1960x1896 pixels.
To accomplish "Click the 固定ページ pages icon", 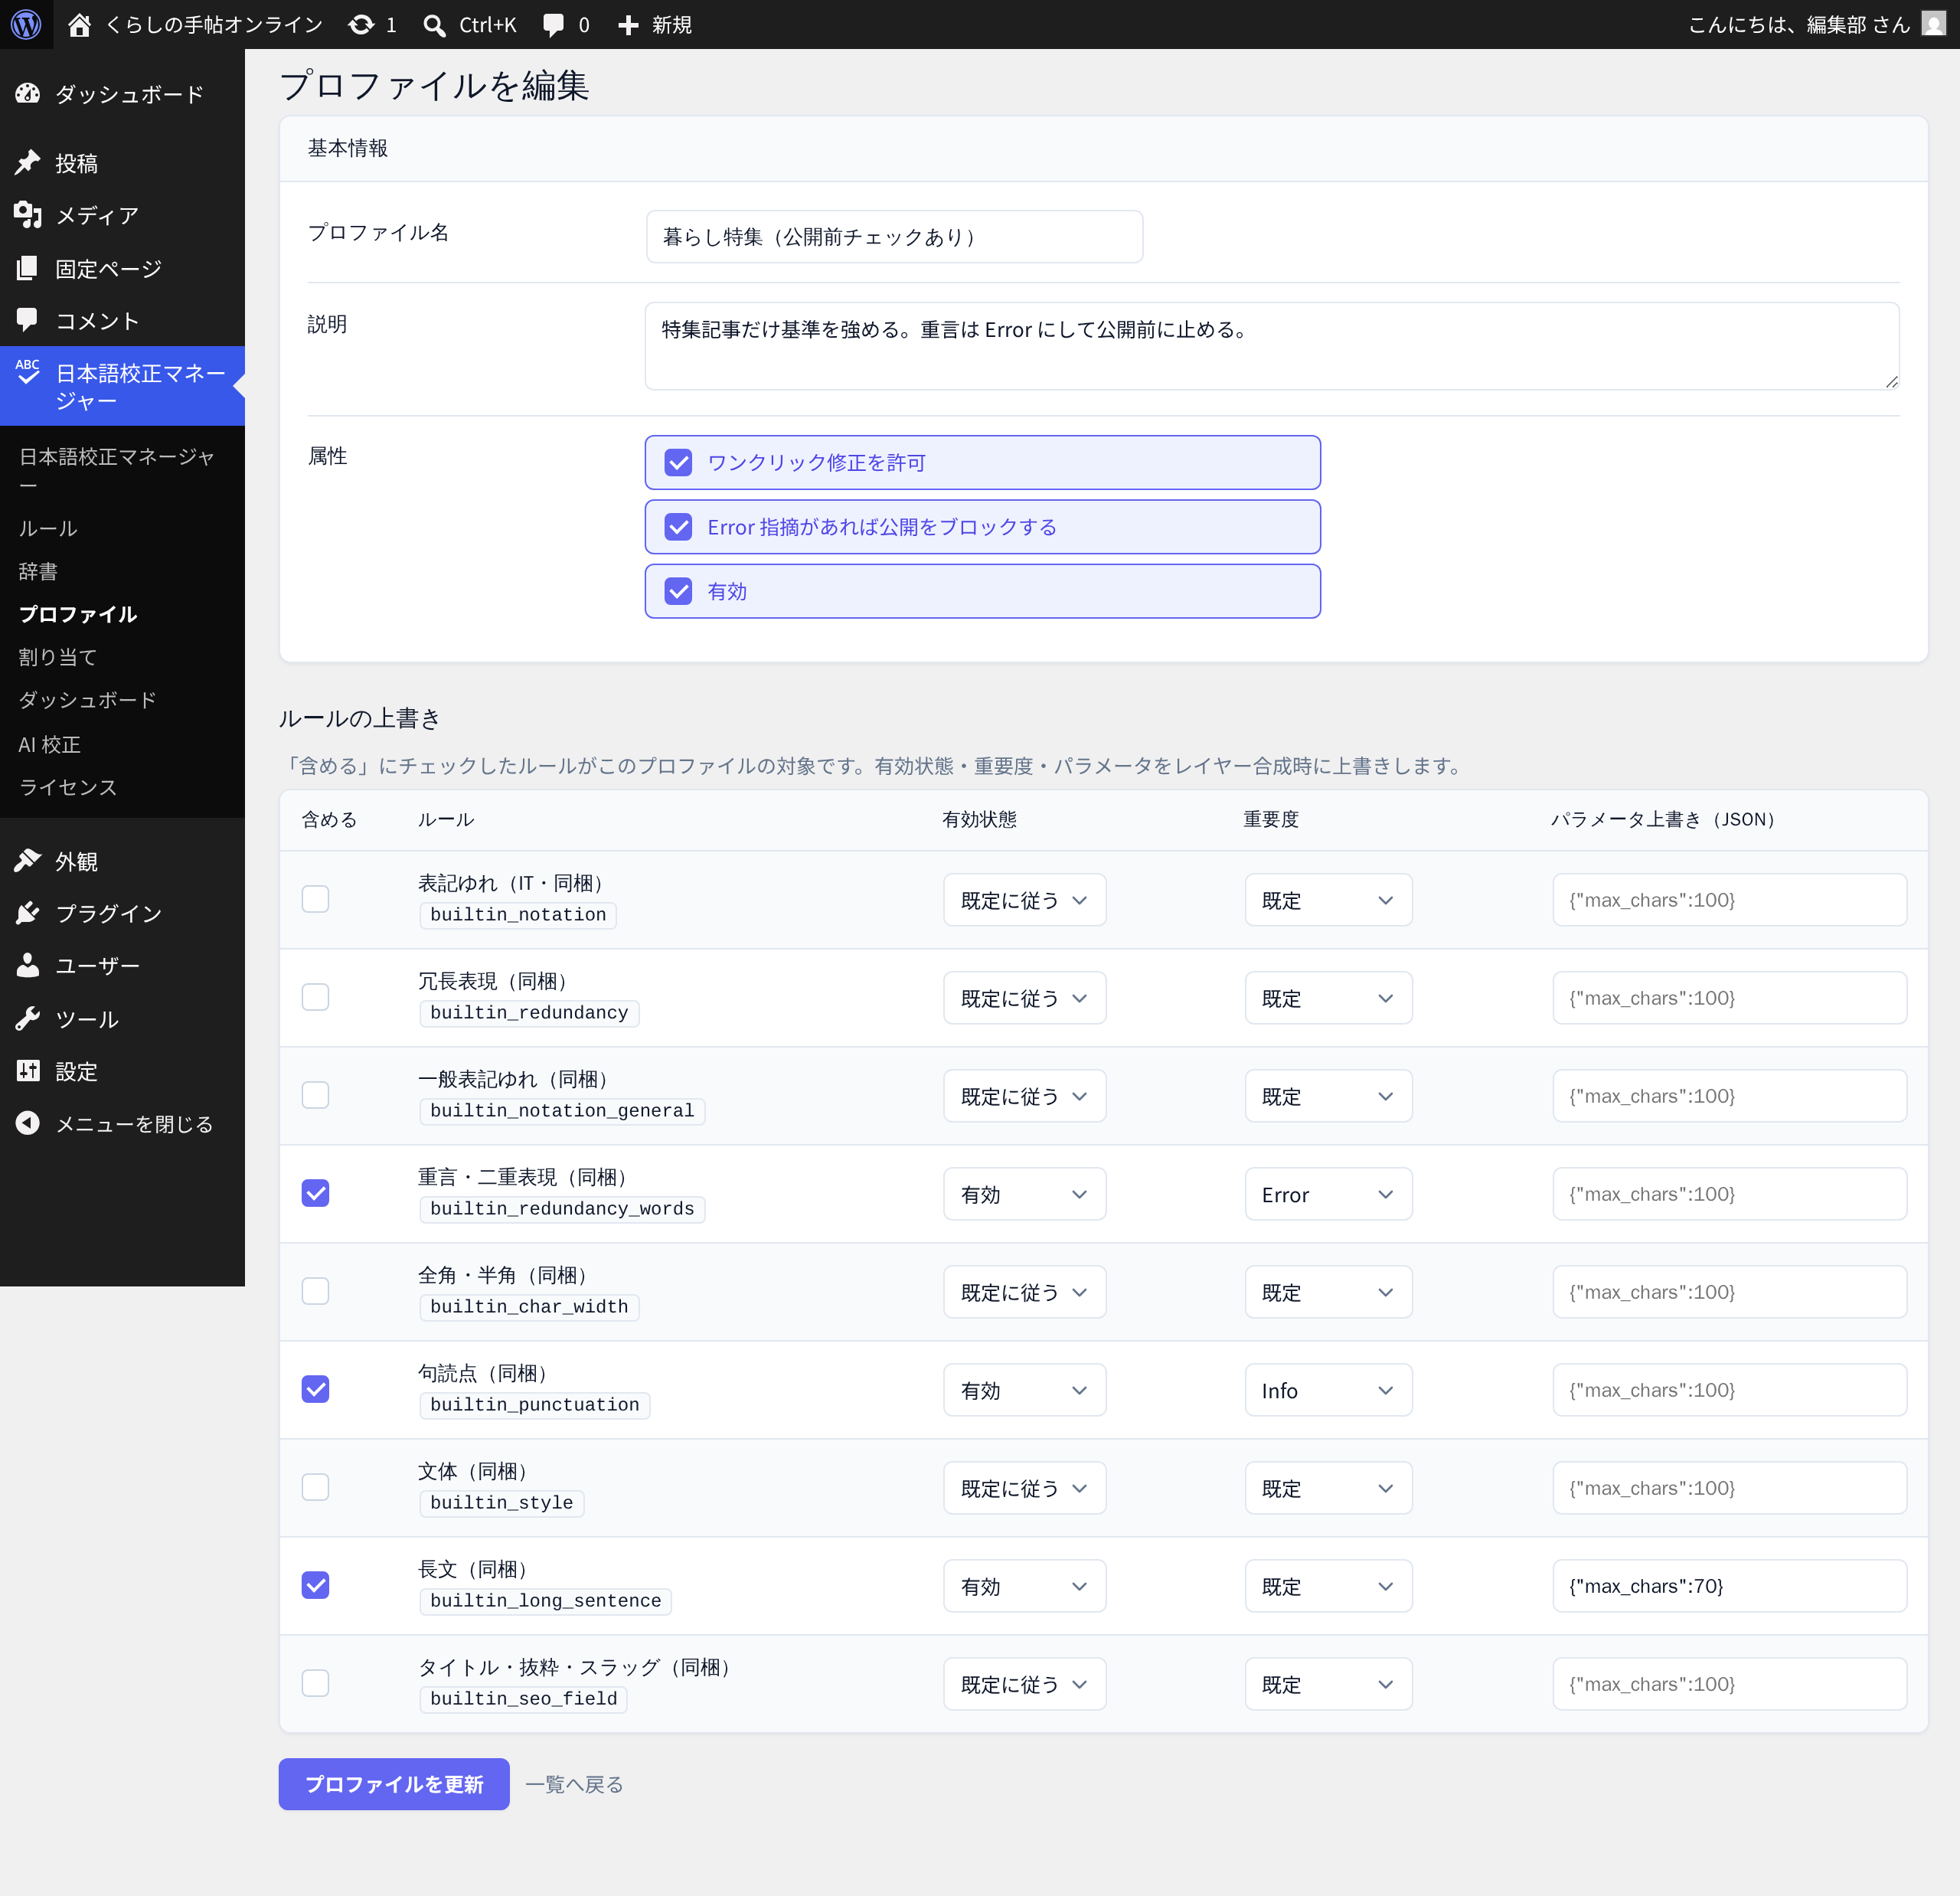I will (28, 268).
